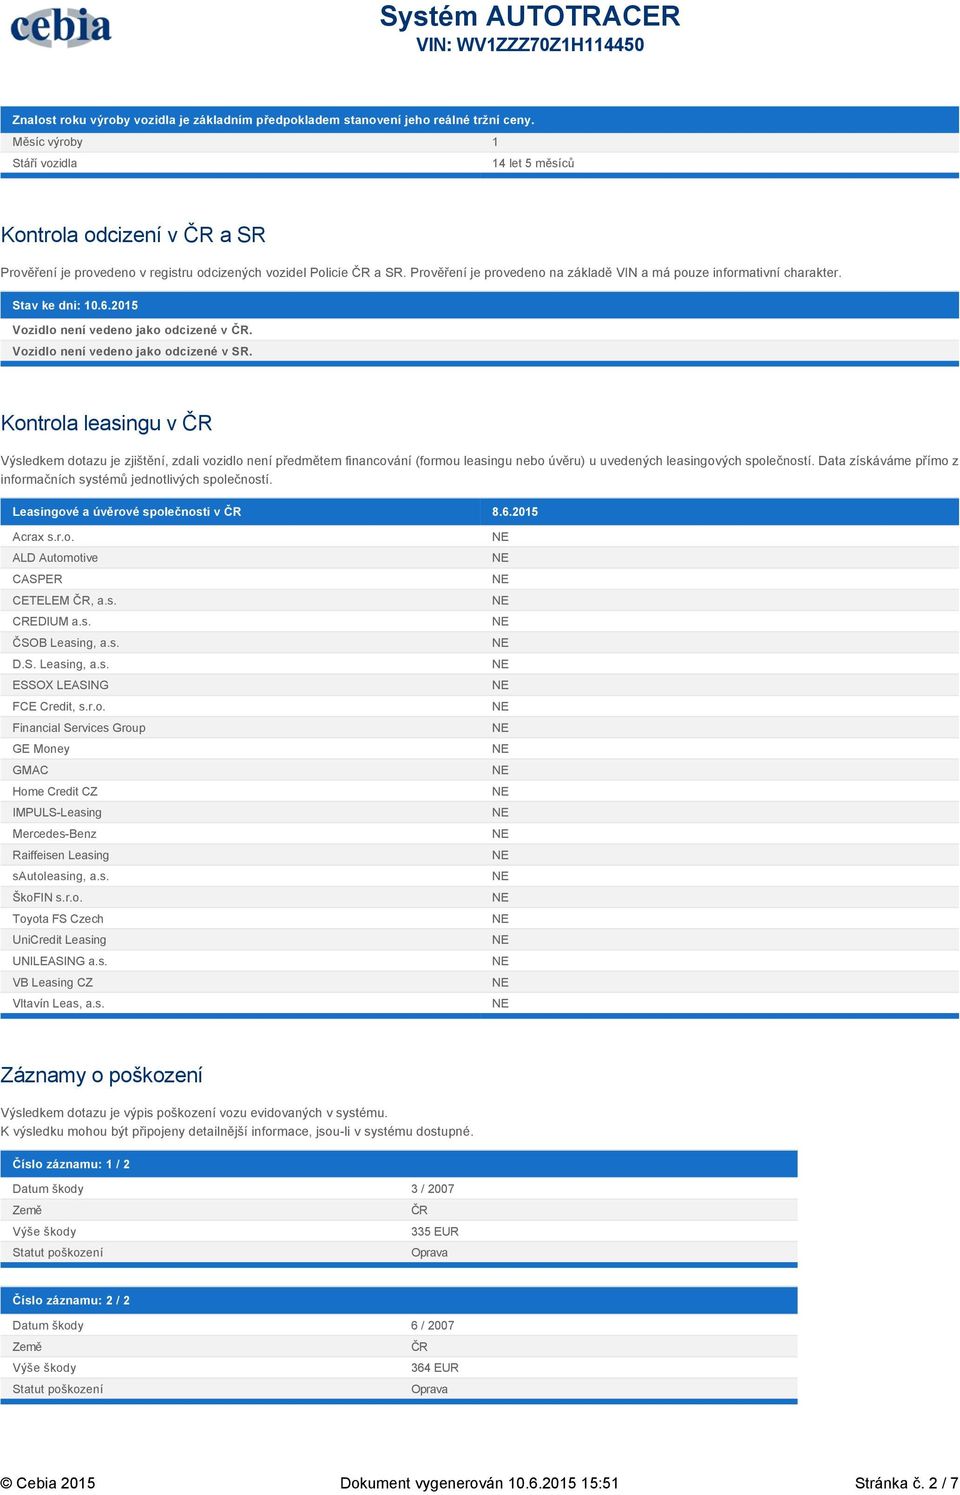960x1495 pixels.
Task: Click the 'Toyota FS Czech' row
Action: tap(480, 919)
